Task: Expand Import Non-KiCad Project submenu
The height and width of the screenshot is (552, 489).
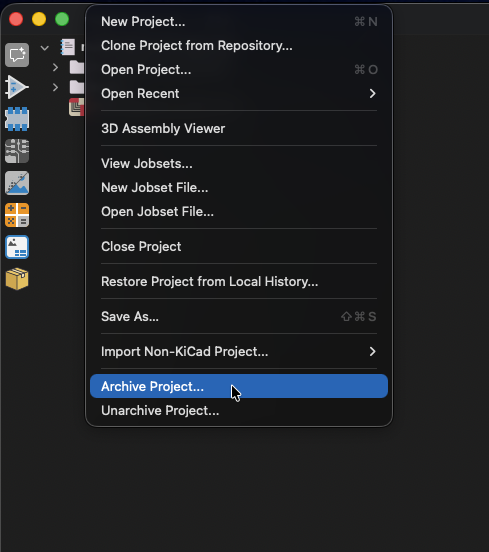Action: coord(239,351)
